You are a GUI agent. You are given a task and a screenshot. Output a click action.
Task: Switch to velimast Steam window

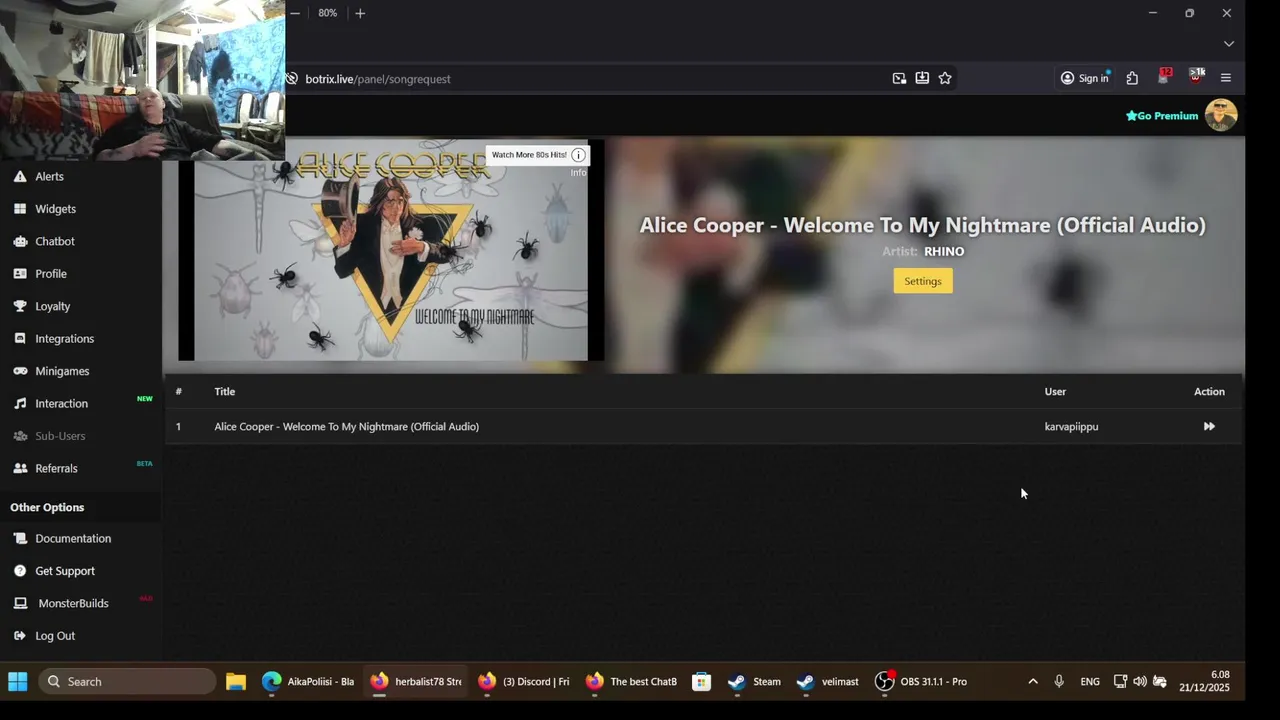click(x=828, y=681)
